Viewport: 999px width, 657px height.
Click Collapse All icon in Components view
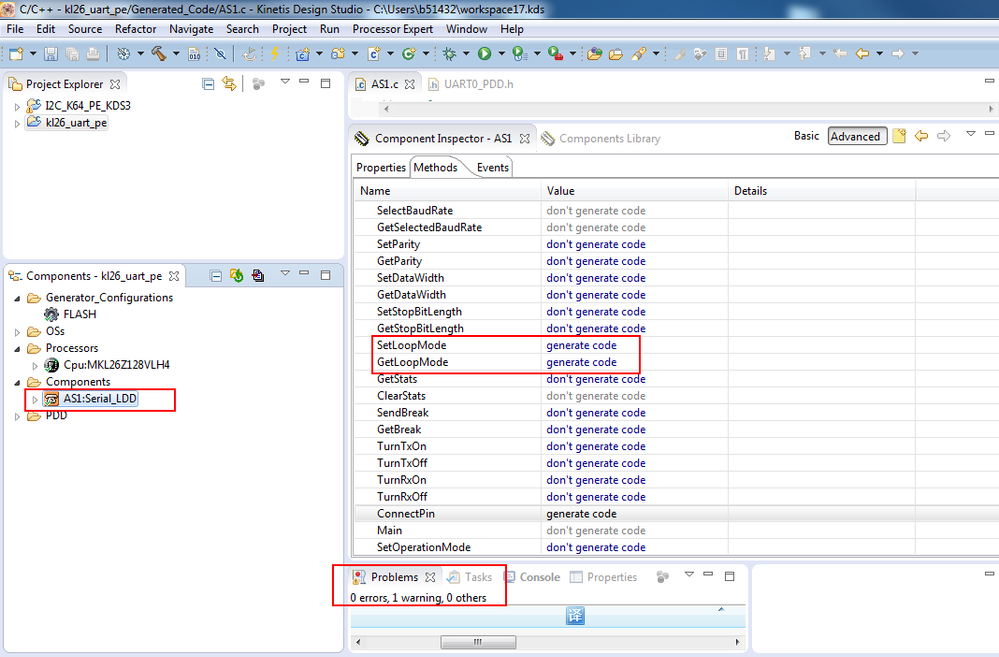click(x=216, y=275)
